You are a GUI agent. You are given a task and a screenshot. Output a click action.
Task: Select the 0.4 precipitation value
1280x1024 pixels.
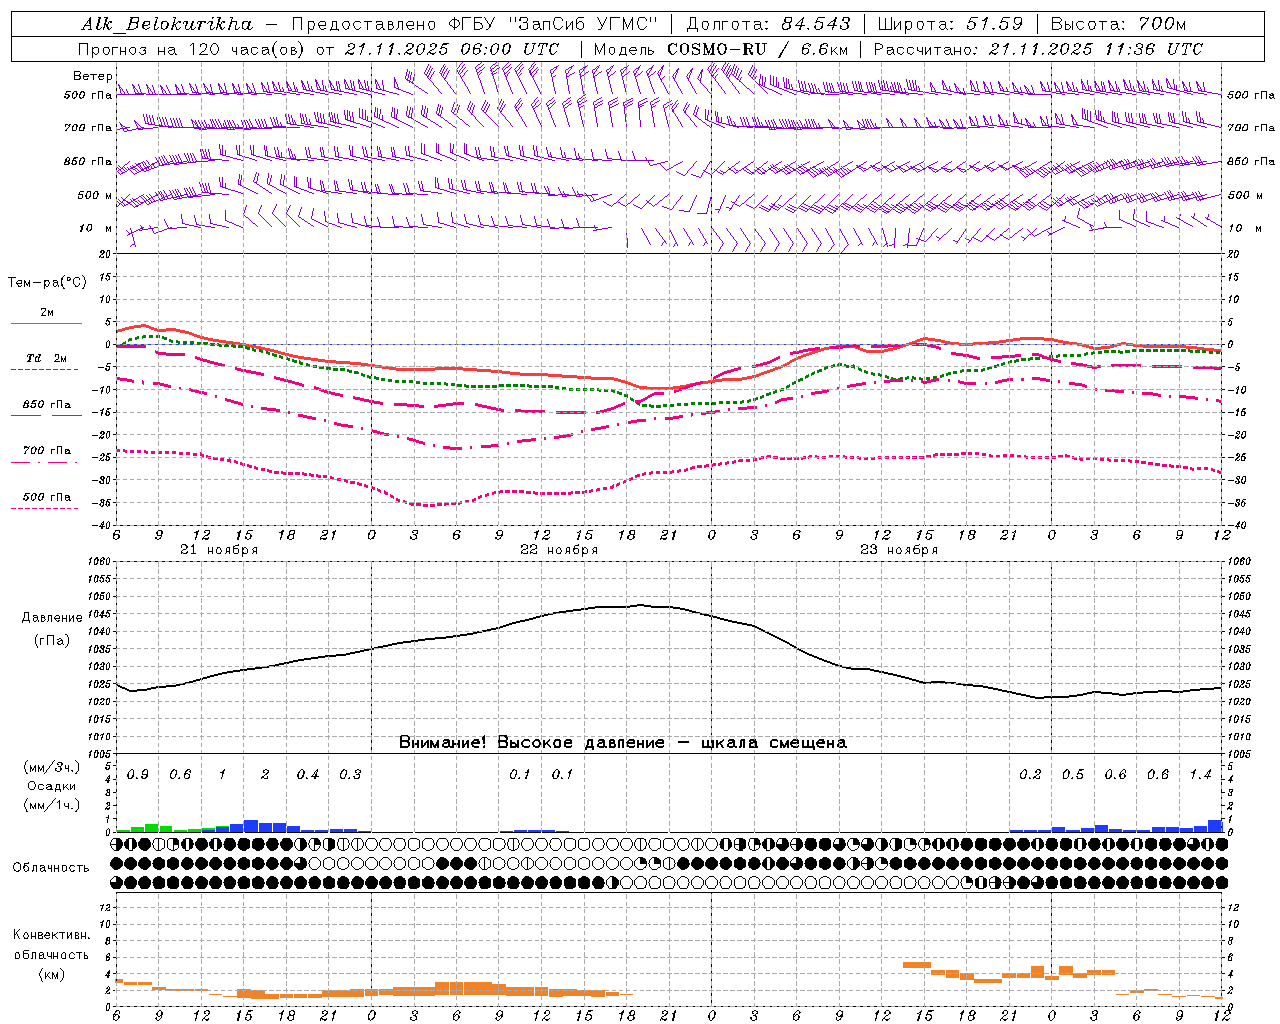click(308, 775)
